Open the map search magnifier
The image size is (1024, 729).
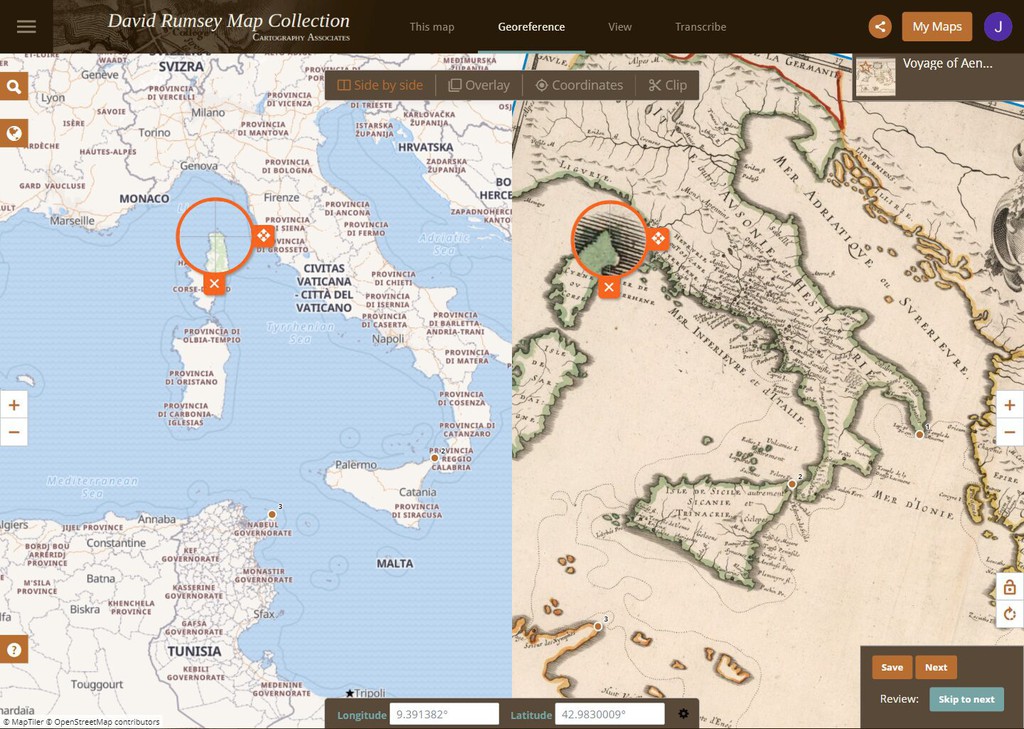click(x=14, y=86)
